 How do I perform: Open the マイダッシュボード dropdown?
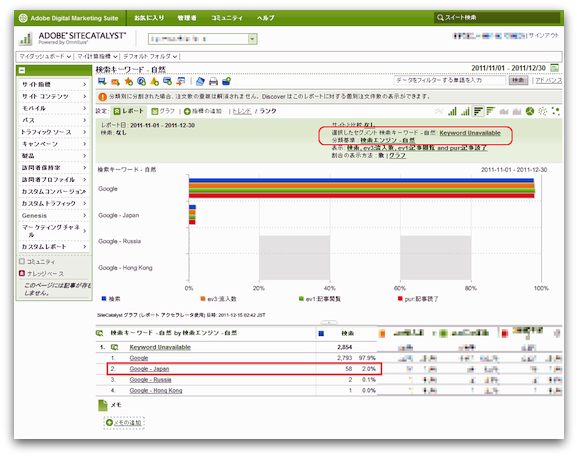[45, 56]
